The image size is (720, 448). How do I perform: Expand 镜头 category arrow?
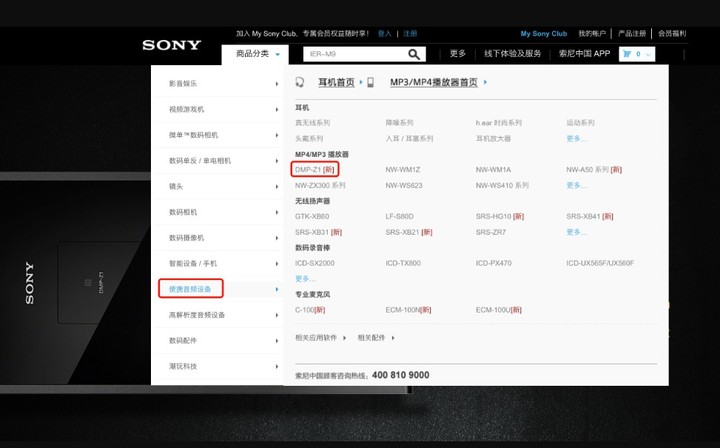click(277, 186)
